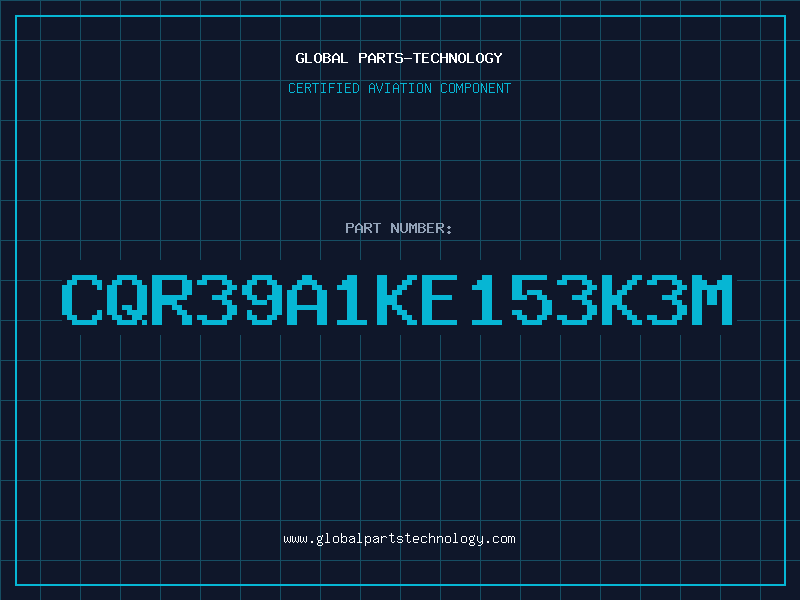Click the word CERTIFIED in the subtitle
This screenshot has height=600, width=800.
point(323,88)
